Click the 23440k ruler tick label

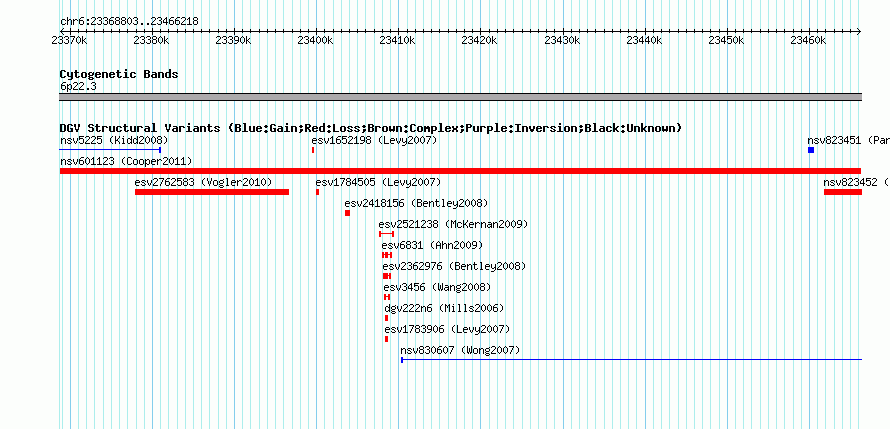click(644, 41)
